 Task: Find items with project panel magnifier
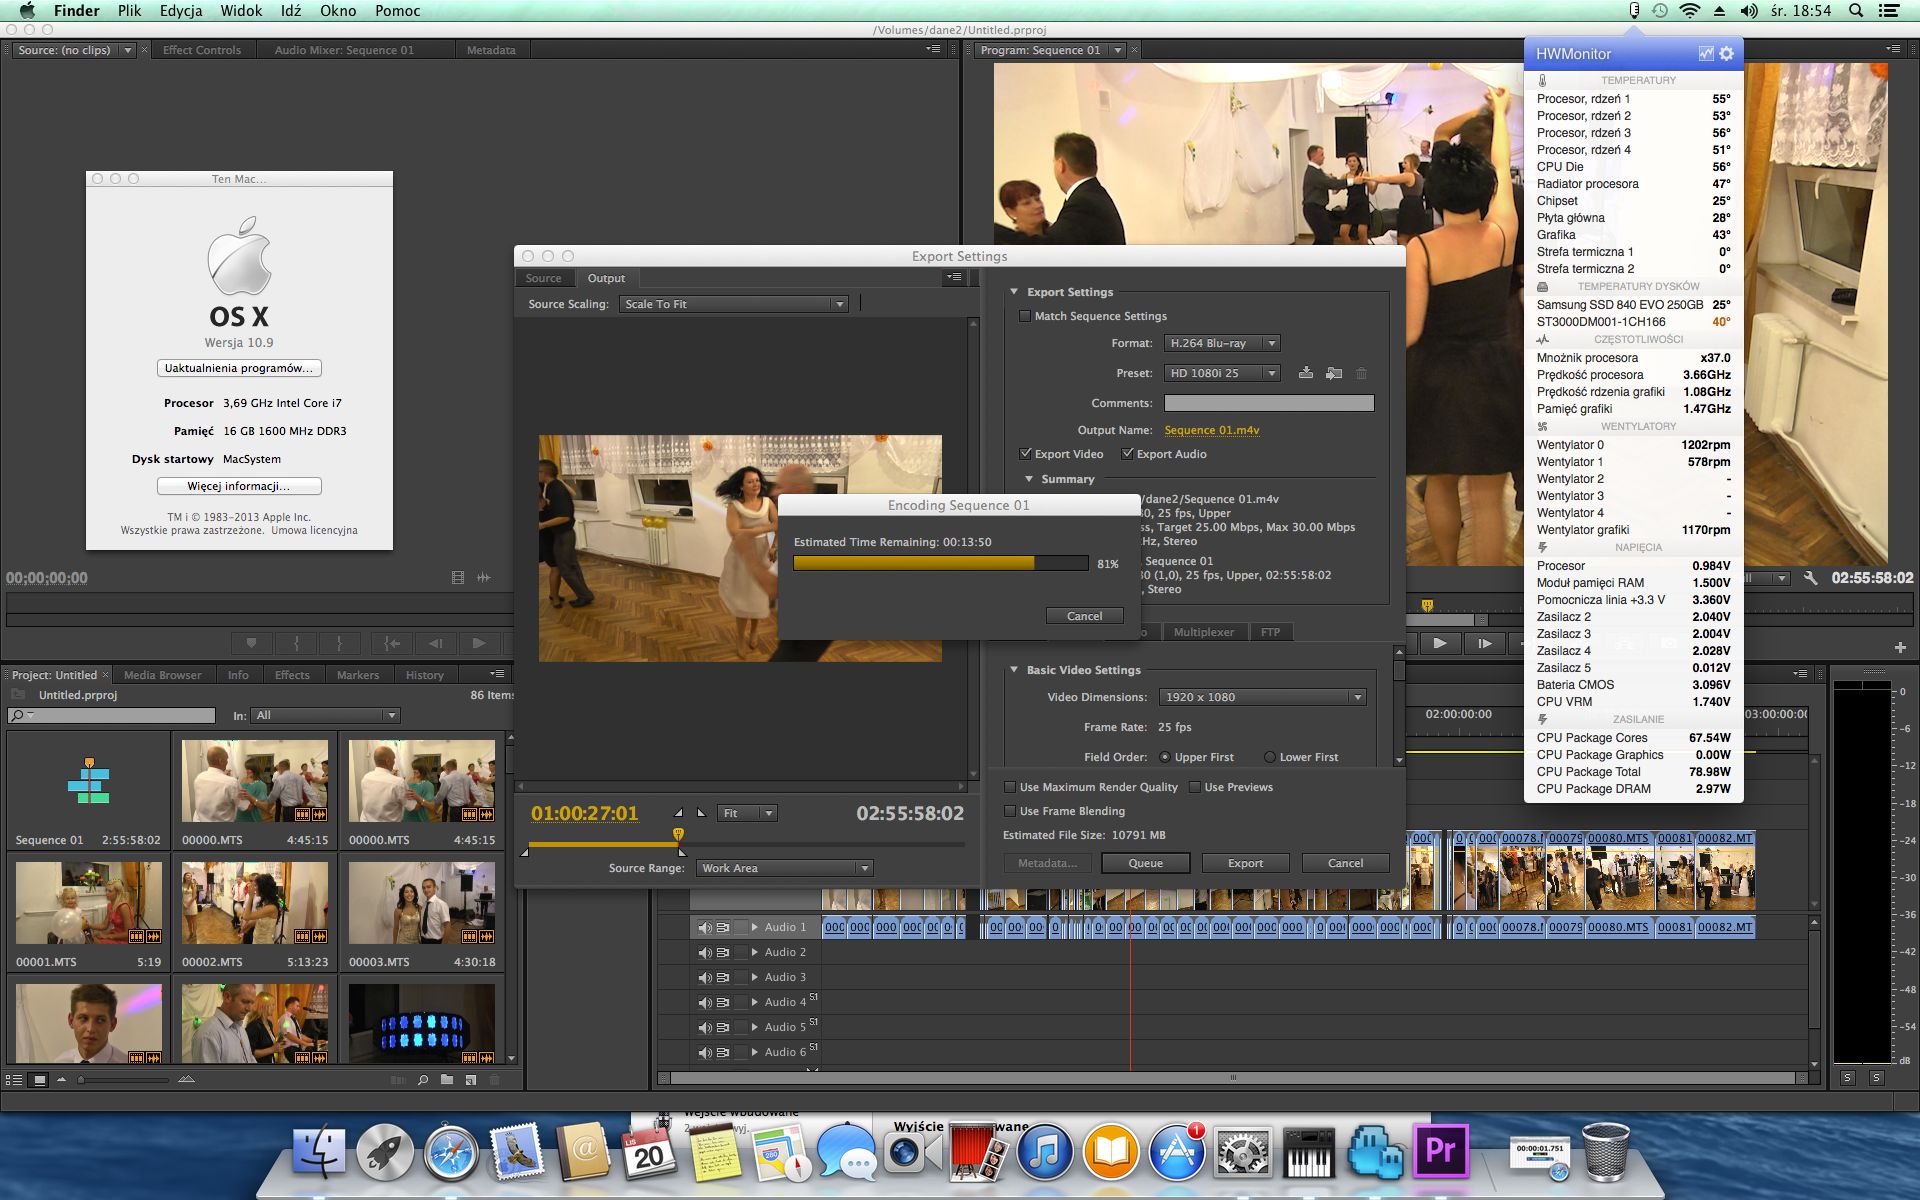click(x=423, y=1080)
